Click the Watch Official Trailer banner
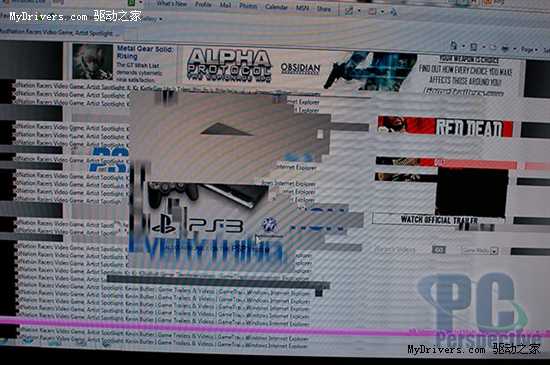Image resolution: width=550 pixels, height=365 pixels. [438, 219]
